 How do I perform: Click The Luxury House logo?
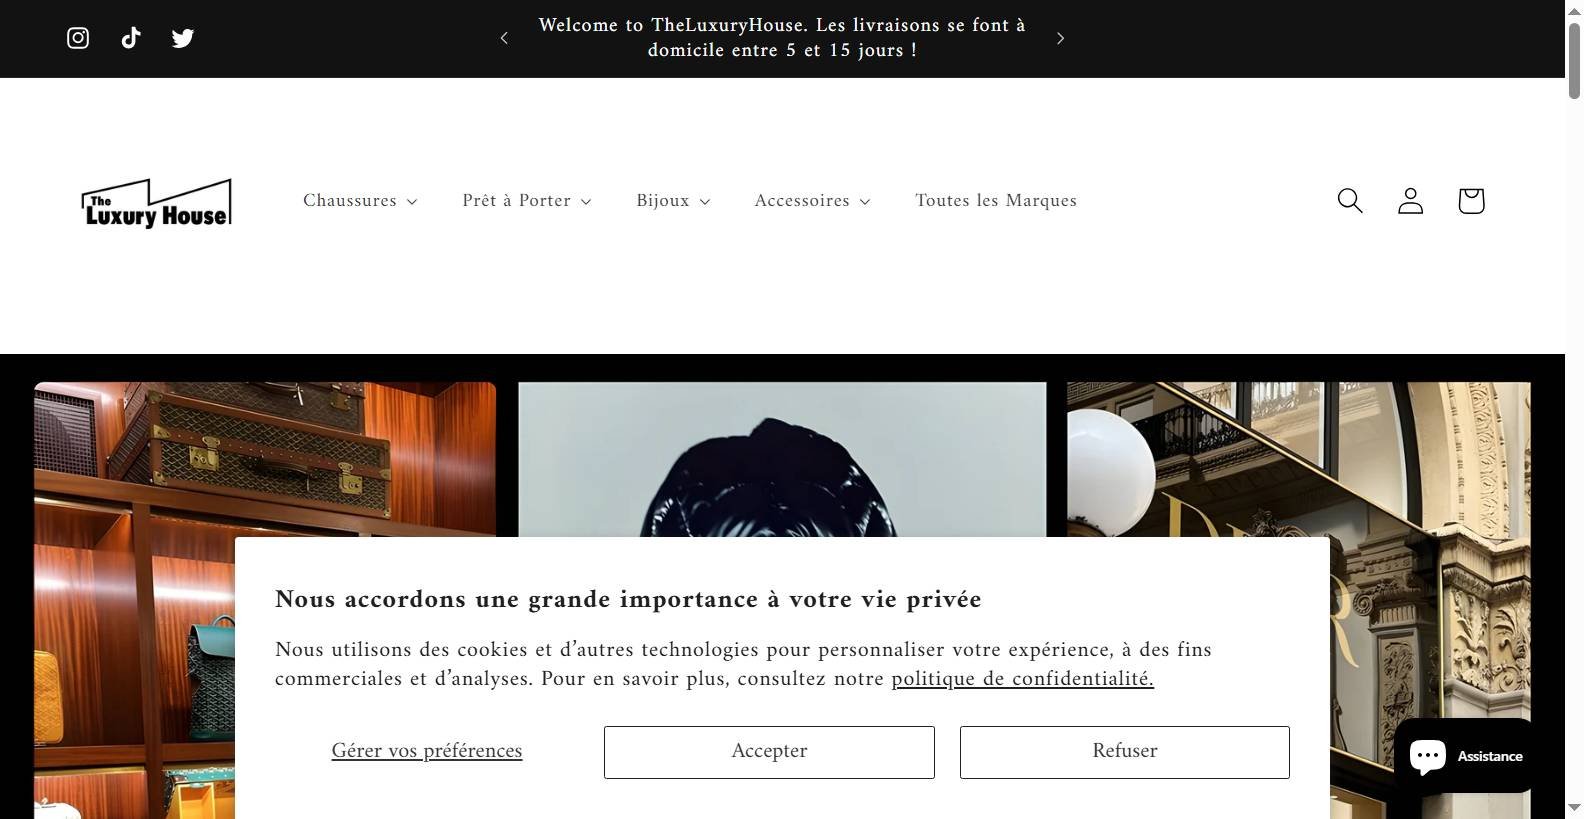tap(157, 203)
